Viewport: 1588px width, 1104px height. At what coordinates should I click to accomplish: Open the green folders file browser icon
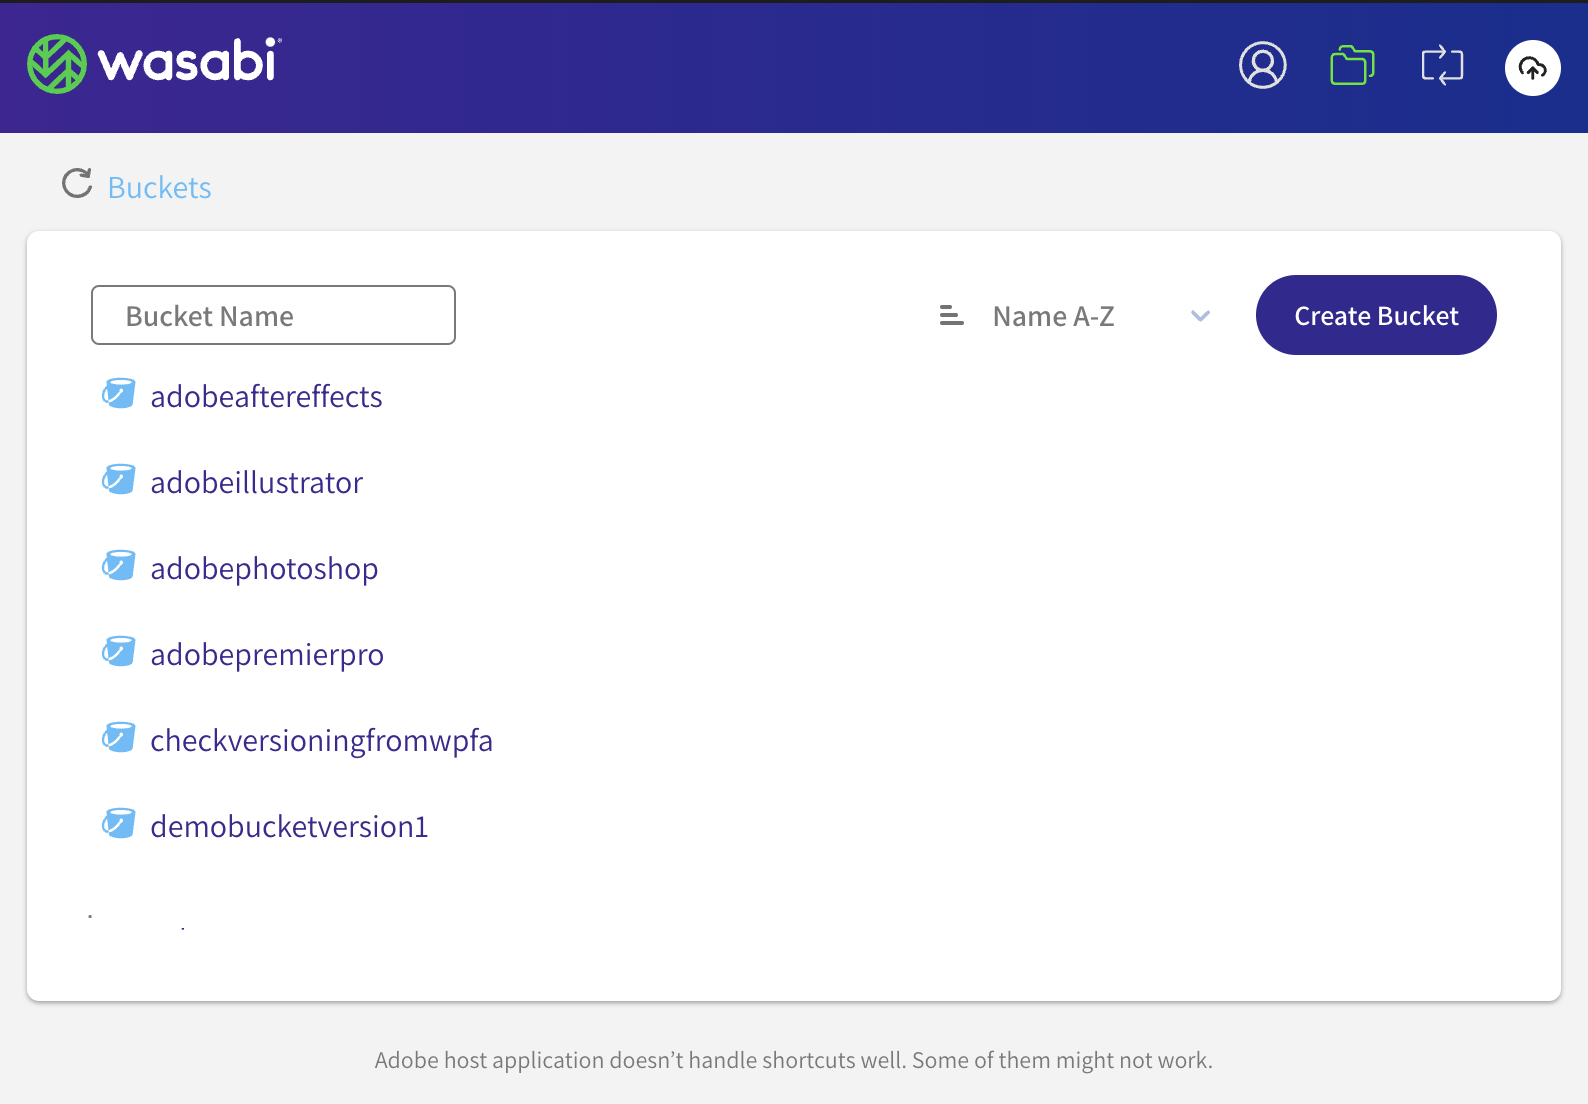(x=1352, y=66)
